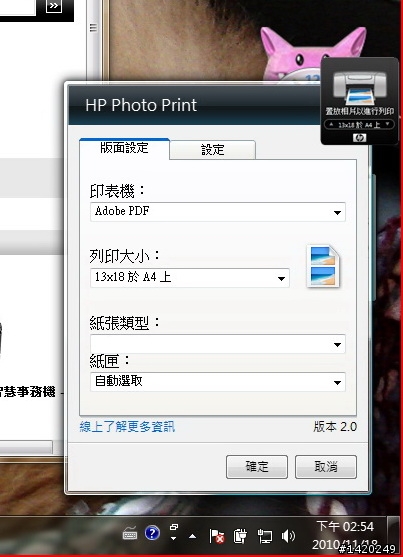
Task: Click the two-photo page layout preview icon
Action: point(323,266)
